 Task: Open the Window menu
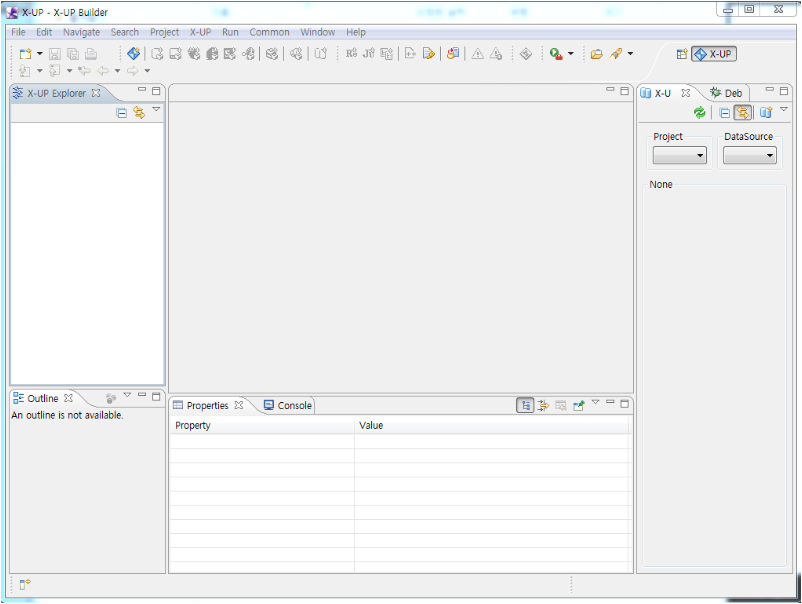coord(318,32)
